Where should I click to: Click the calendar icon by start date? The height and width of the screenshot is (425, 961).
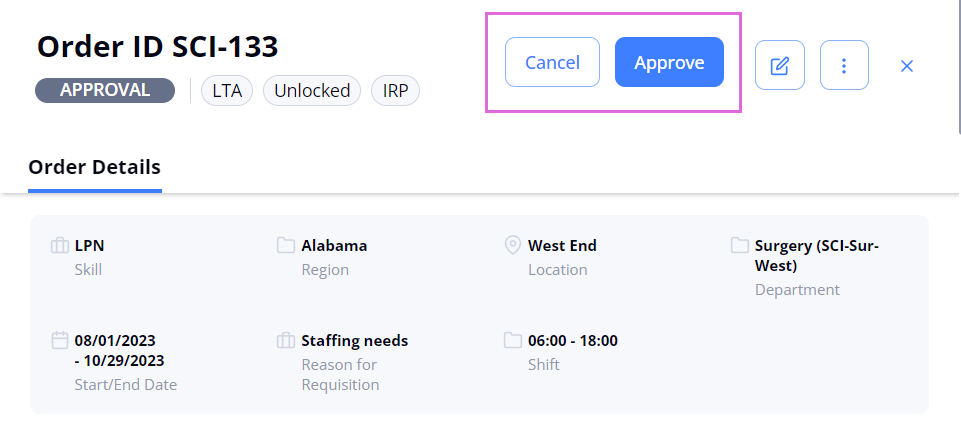[59, 340]
